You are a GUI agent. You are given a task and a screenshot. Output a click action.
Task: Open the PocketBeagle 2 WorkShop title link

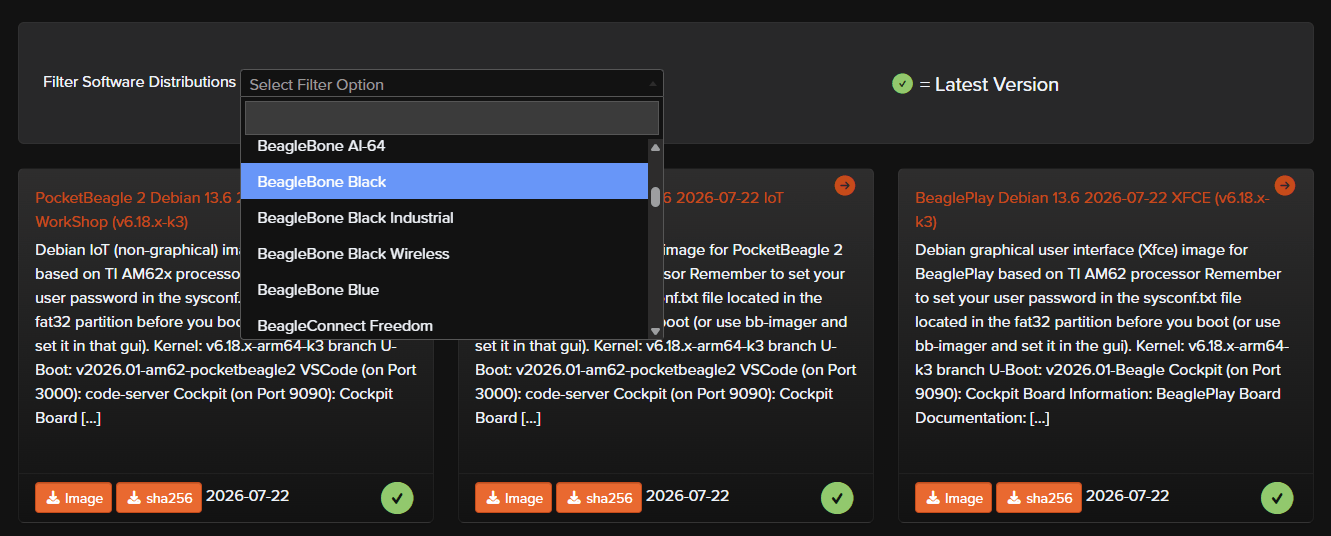click(x=137, y=209)
